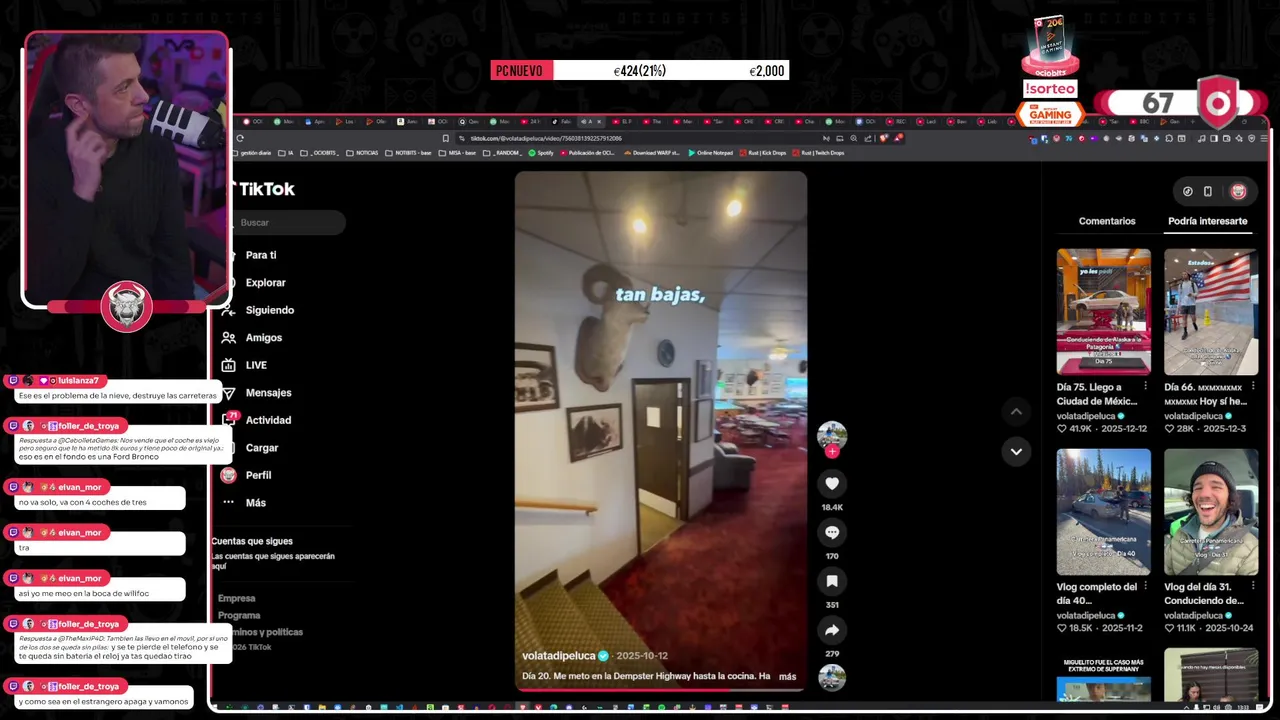Viewport: 1280px width, 720px height.
Task: Open the Online Notepad bookmark
Action: [x=710, y=153]
